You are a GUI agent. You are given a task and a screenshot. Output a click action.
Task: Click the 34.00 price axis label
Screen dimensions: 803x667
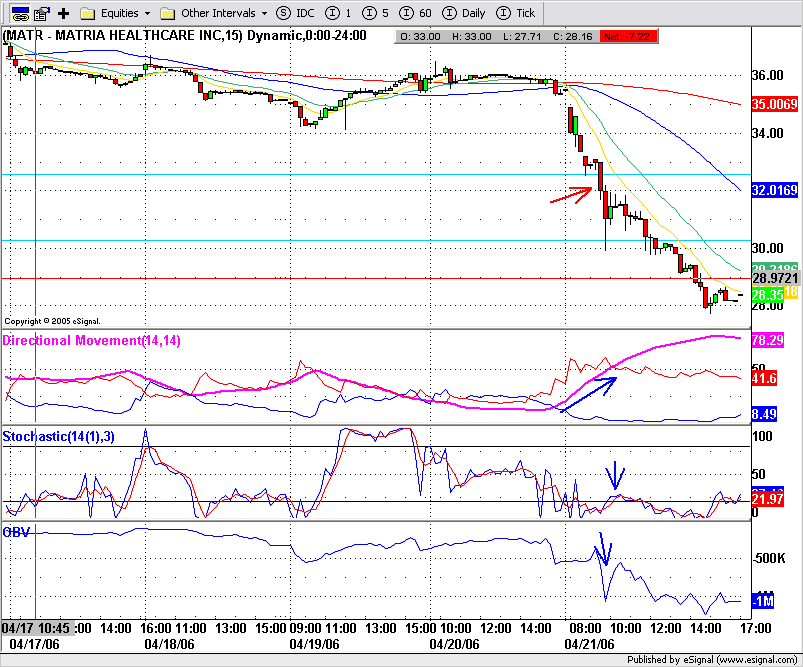point(767,133)
